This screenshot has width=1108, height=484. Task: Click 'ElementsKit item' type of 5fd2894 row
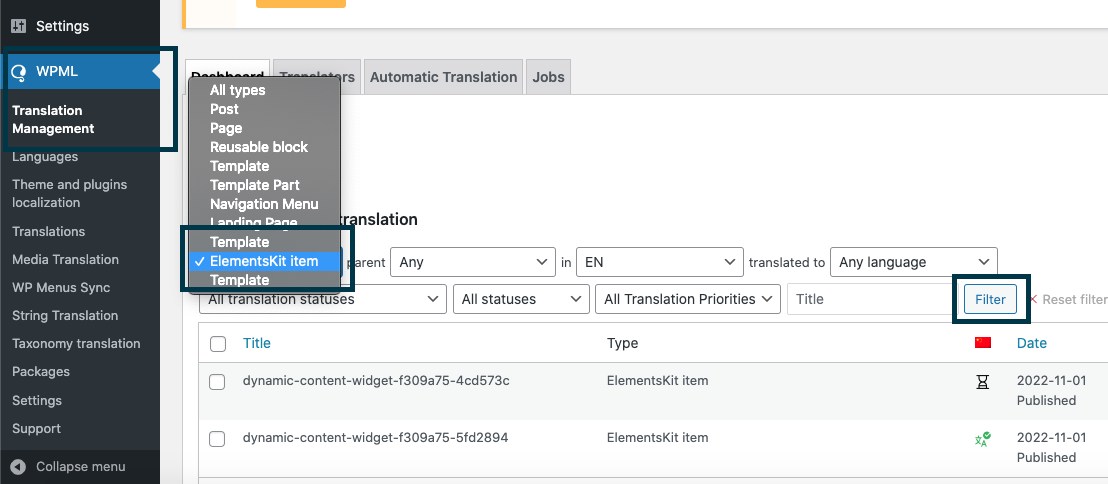point(657,438)
